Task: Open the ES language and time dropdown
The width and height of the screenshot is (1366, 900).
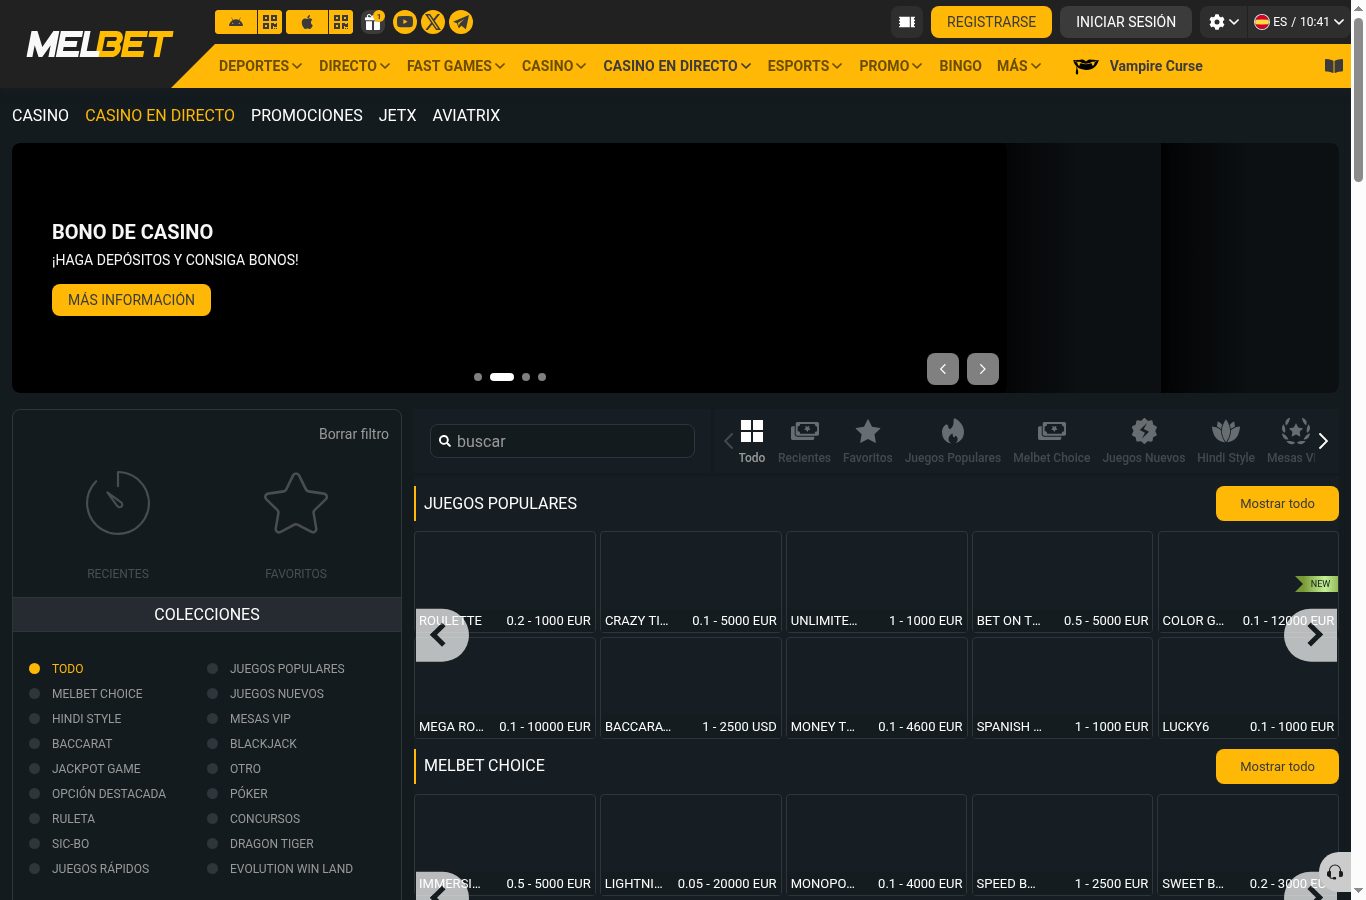Action: point(1299,22)
